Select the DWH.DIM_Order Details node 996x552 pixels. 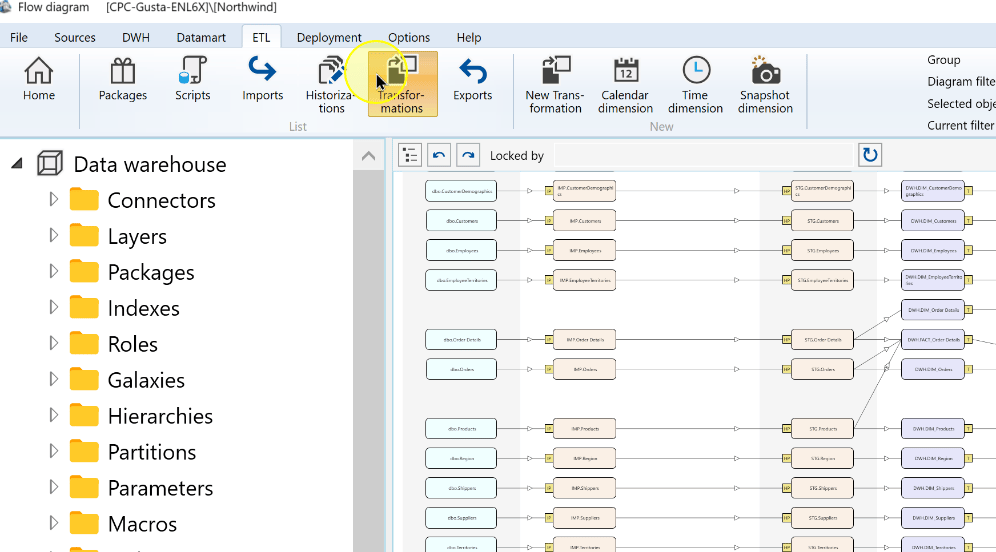pyautogui.click(x=932, y=310)
